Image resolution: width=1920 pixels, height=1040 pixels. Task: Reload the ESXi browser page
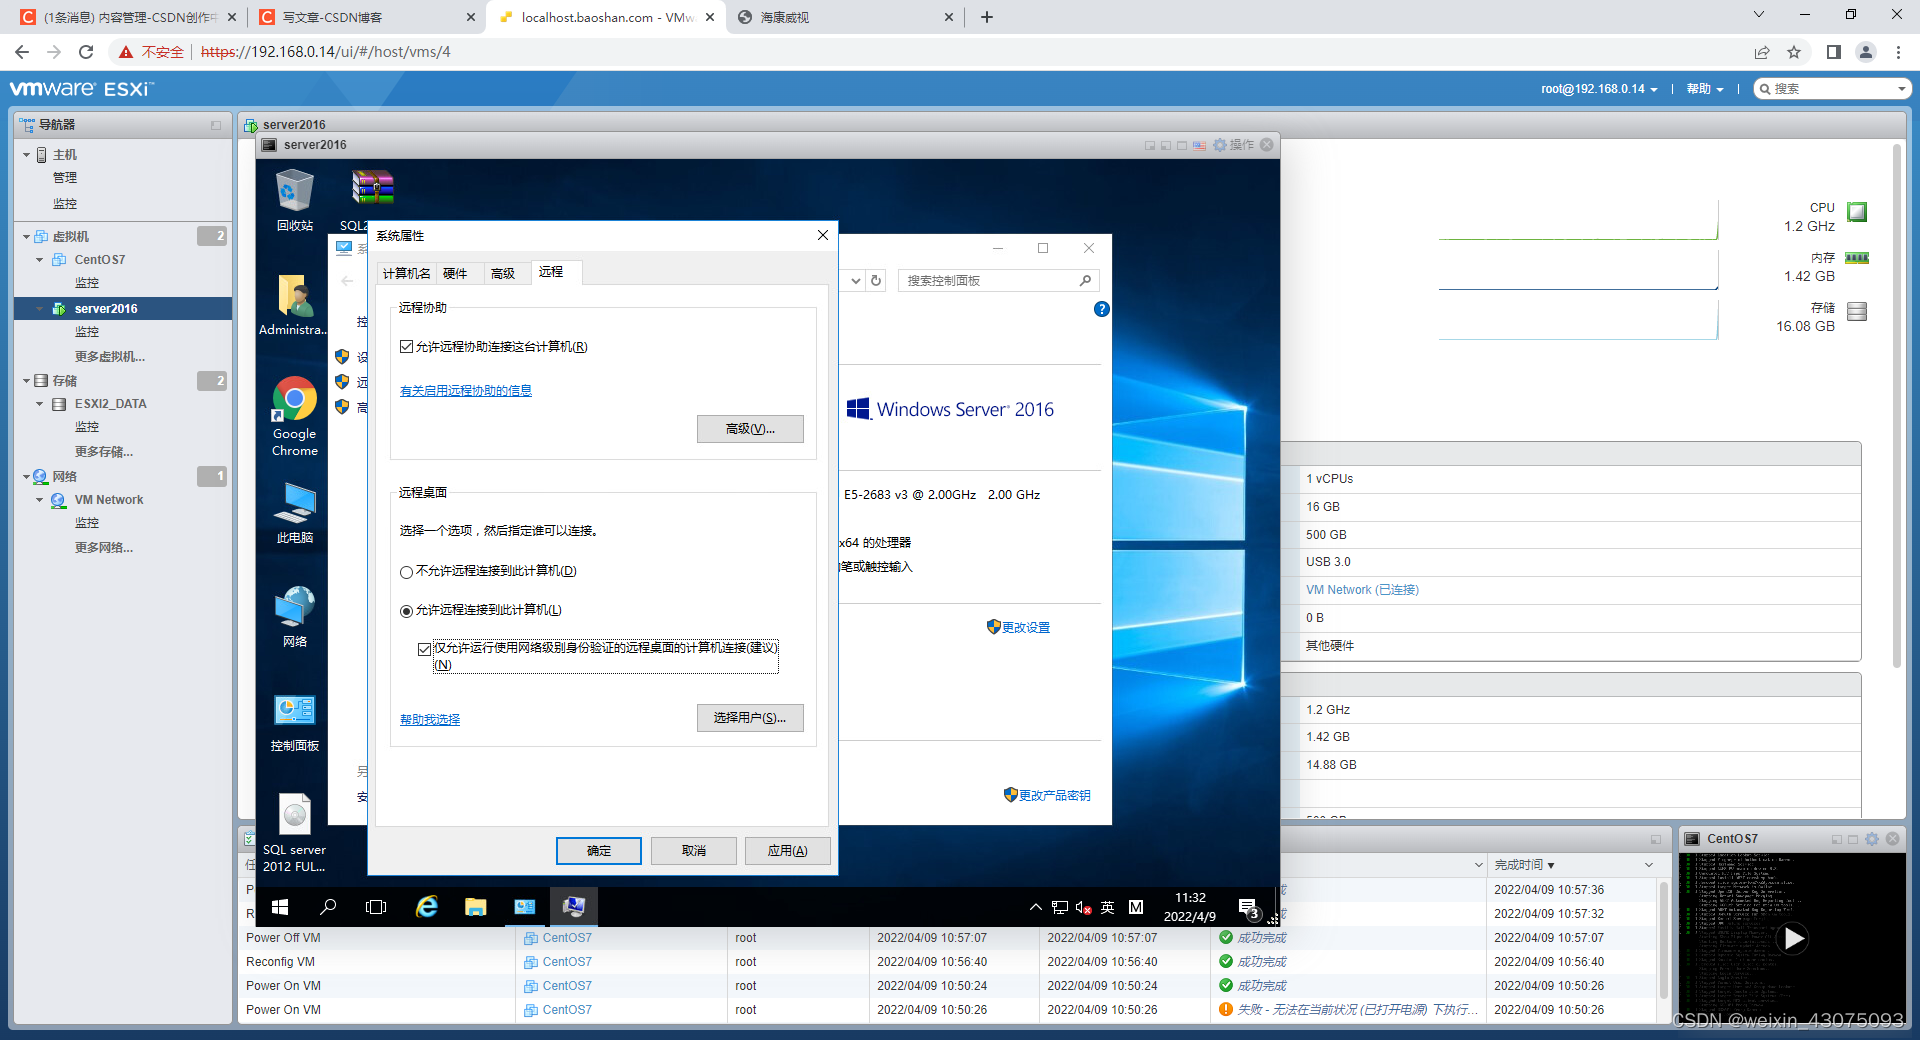86,52
